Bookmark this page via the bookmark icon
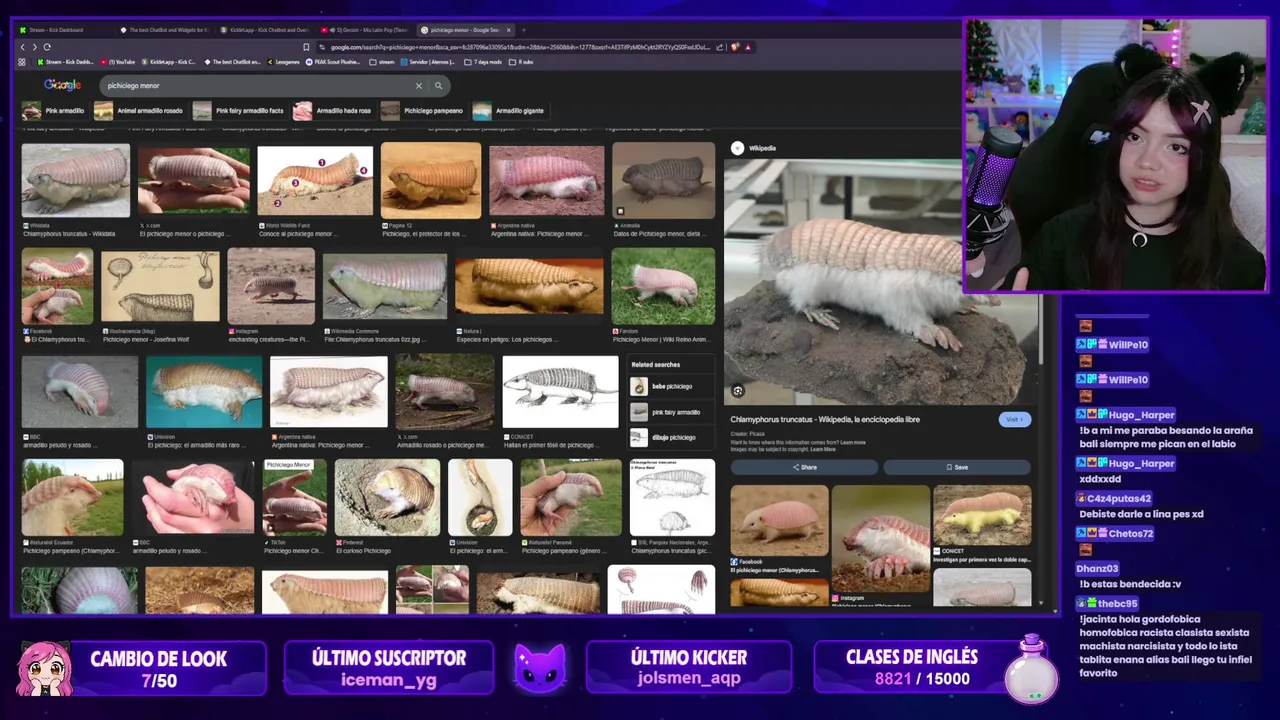Viewport: 1280px width, 720px height. (x=306, y=47)
